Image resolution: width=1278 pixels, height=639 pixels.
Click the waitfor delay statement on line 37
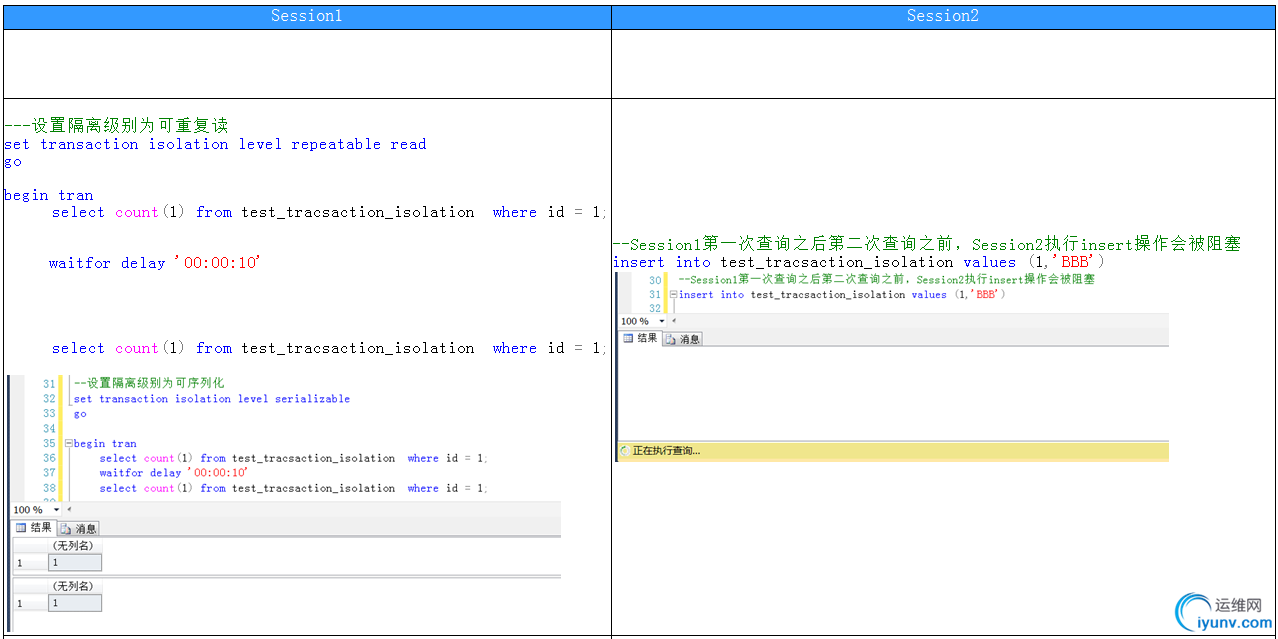pyautogui.click(x=174, y=473)
